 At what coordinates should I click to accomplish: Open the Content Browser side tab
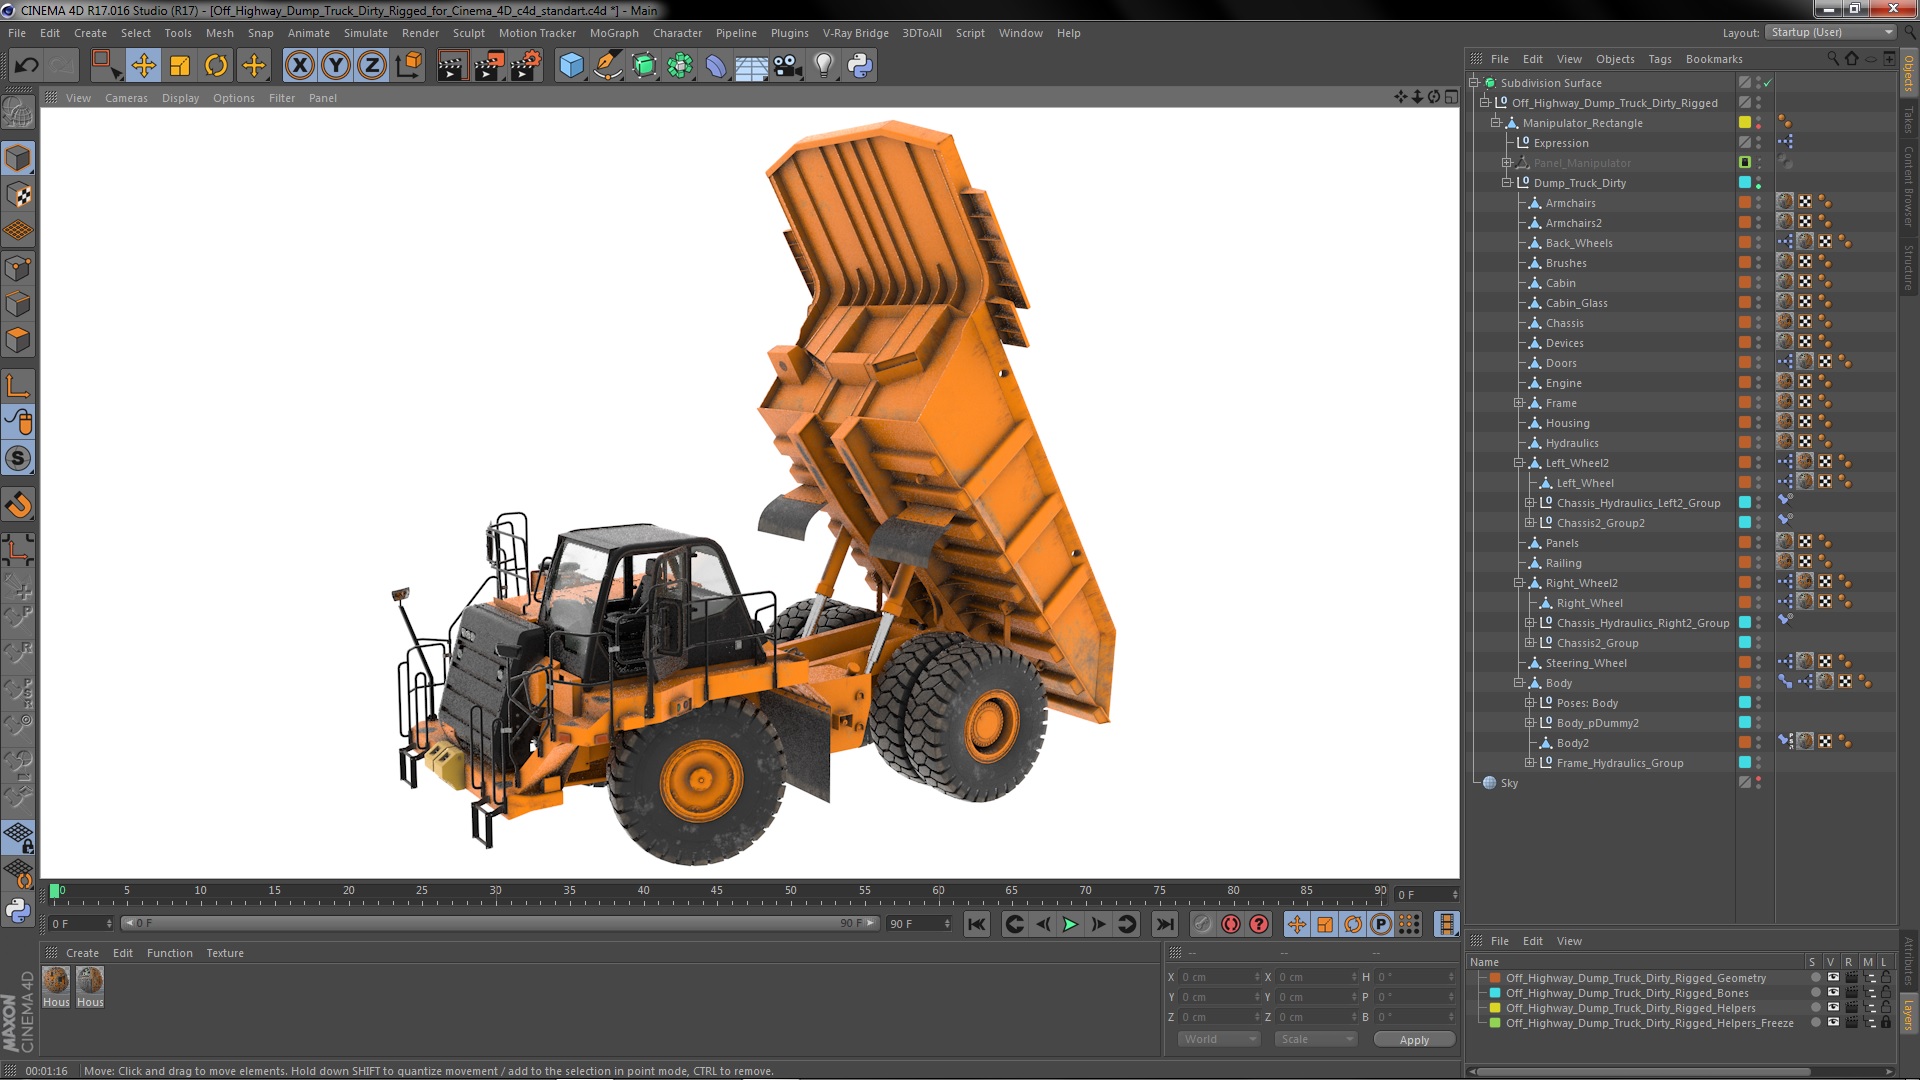click(x=1908, y=186)
